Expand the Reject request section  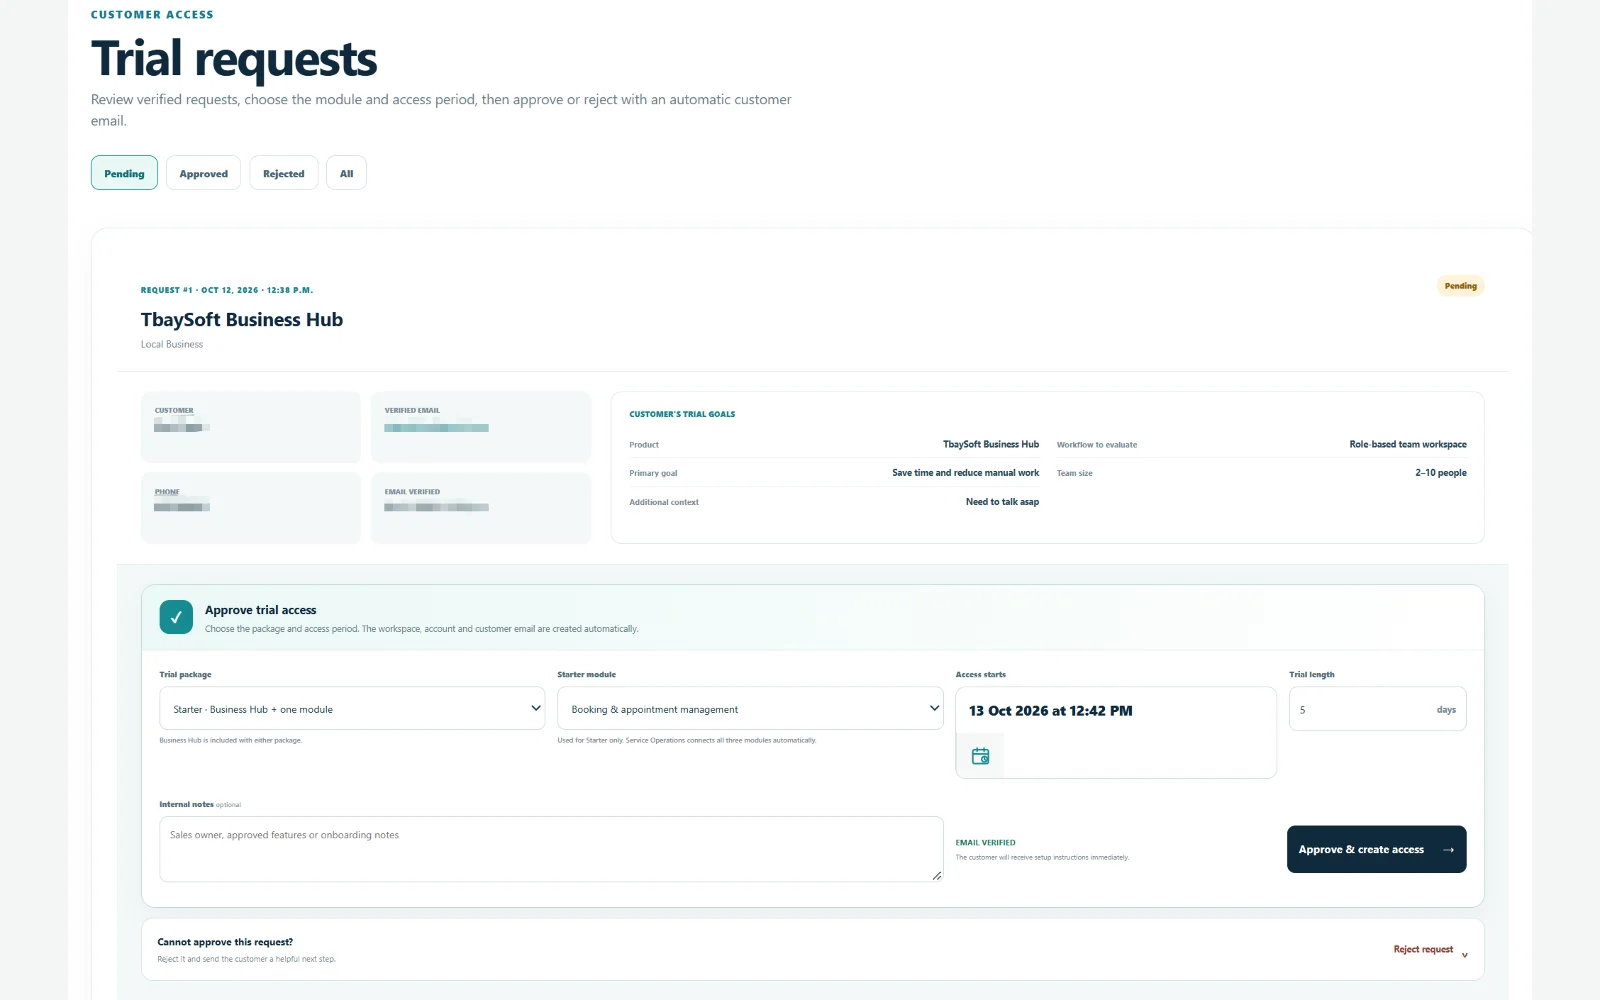click(x=1431, y=950)
